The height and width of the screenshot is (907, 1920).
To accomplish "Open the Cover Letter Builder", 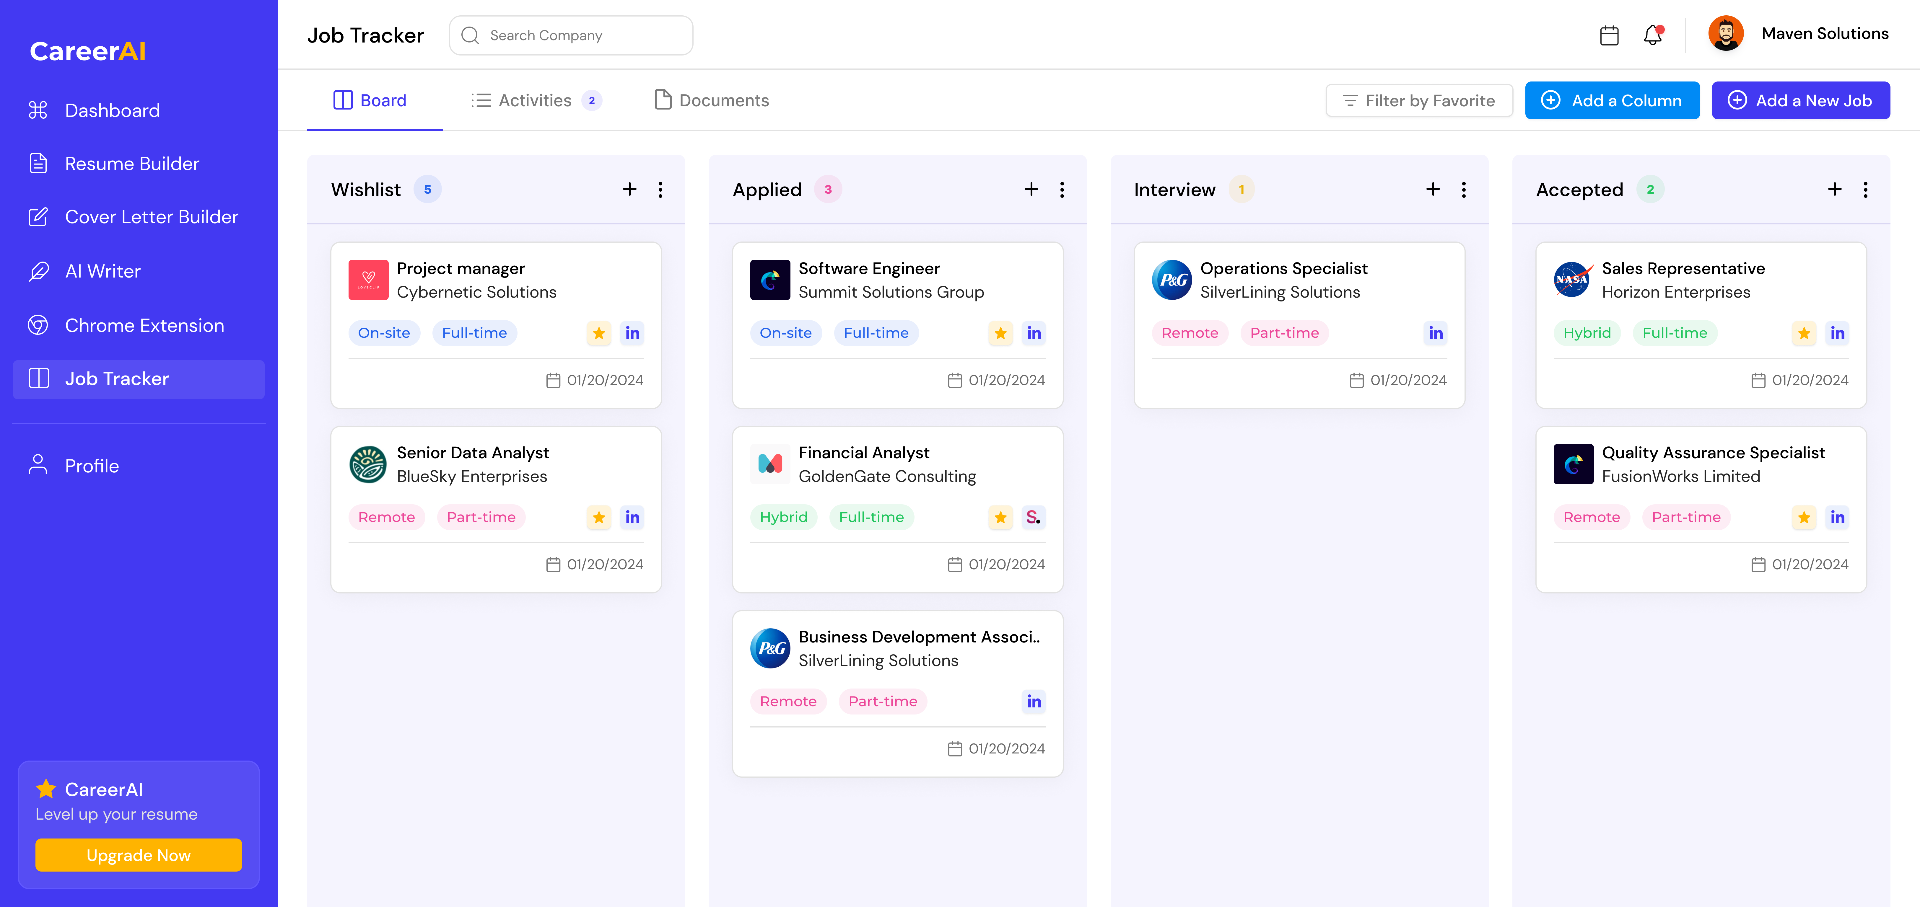I will [x=151, y=216].
